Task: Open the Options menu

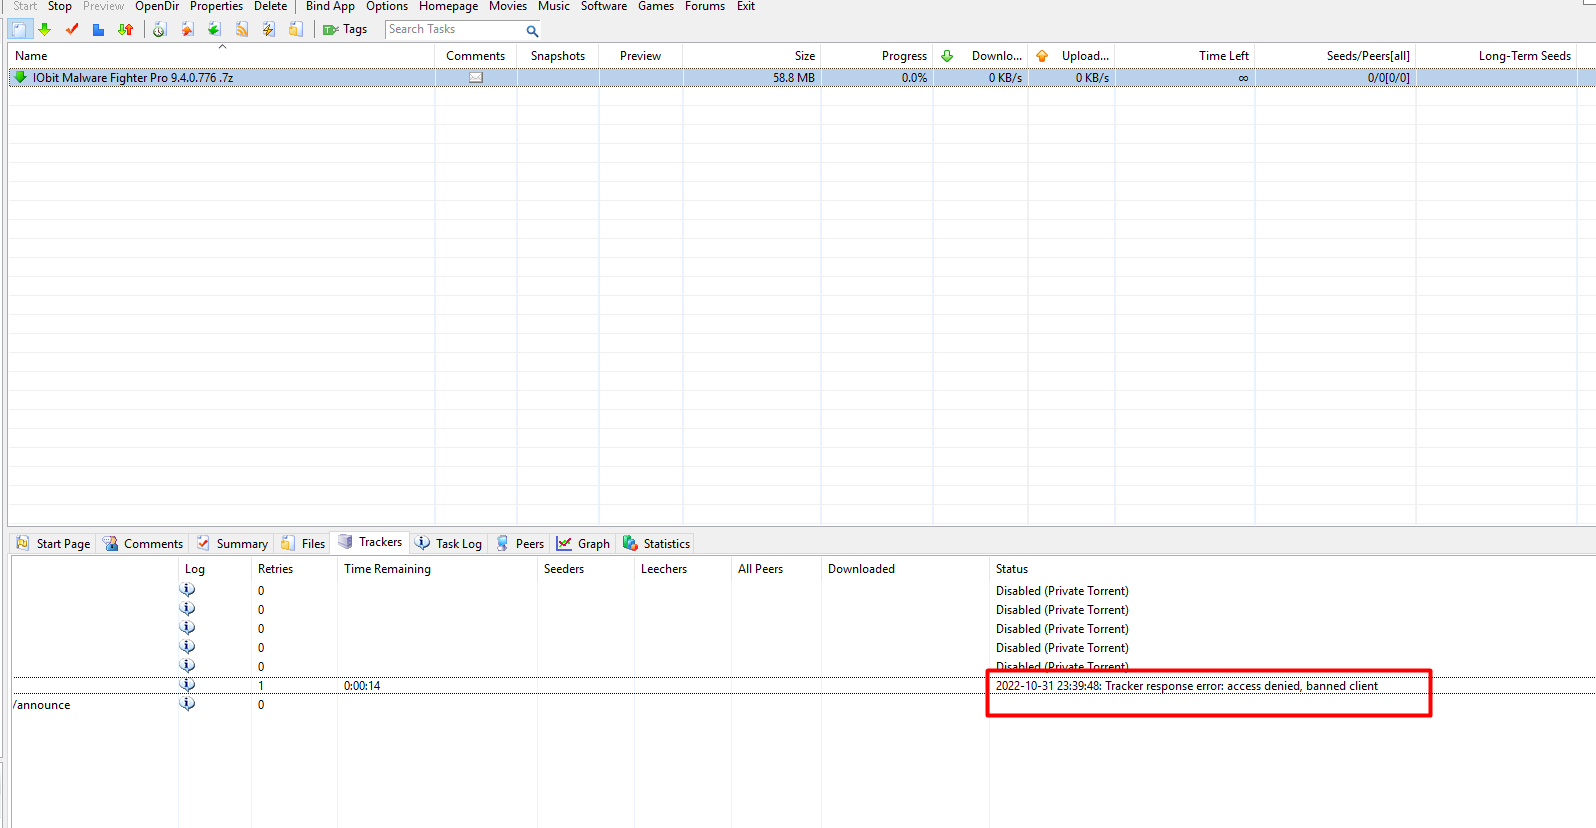Action: click(x=387, y=6)
